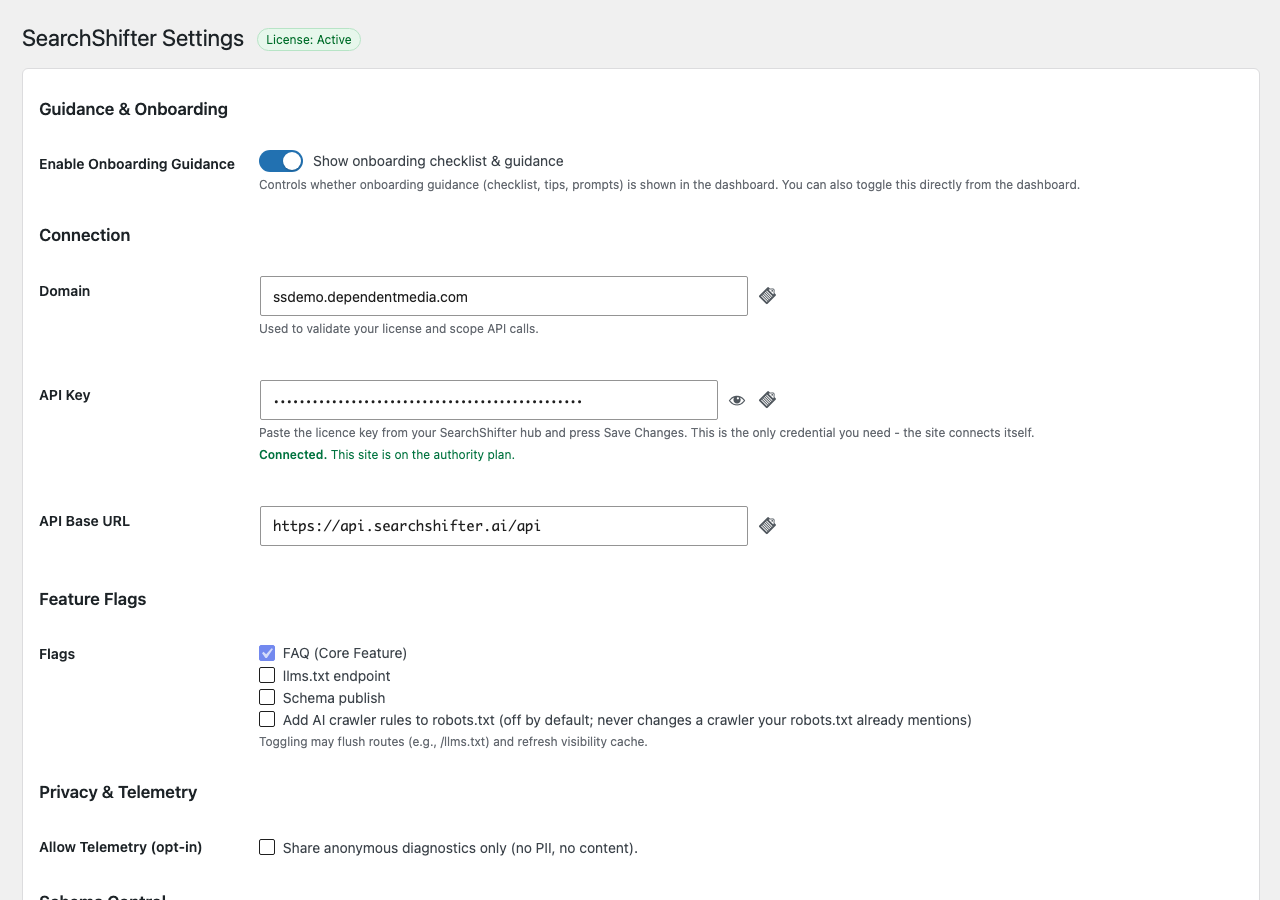Screen dimensions: 1280x900
Task: Click the Enable Onboarding Guidance row label
Action: click(137, 164)
